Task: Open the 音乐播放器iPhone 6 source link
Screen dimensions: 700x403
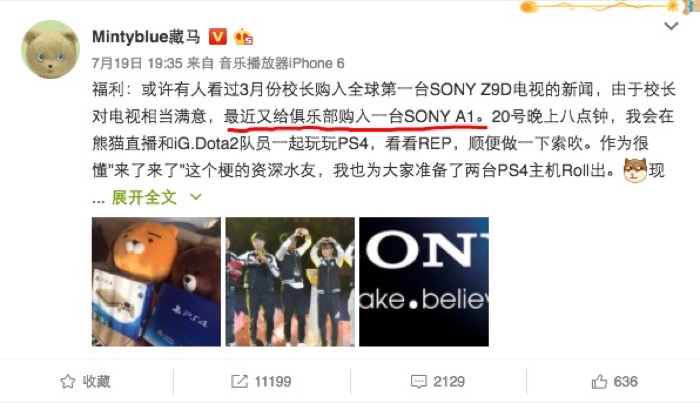Action: click(282, 63)
